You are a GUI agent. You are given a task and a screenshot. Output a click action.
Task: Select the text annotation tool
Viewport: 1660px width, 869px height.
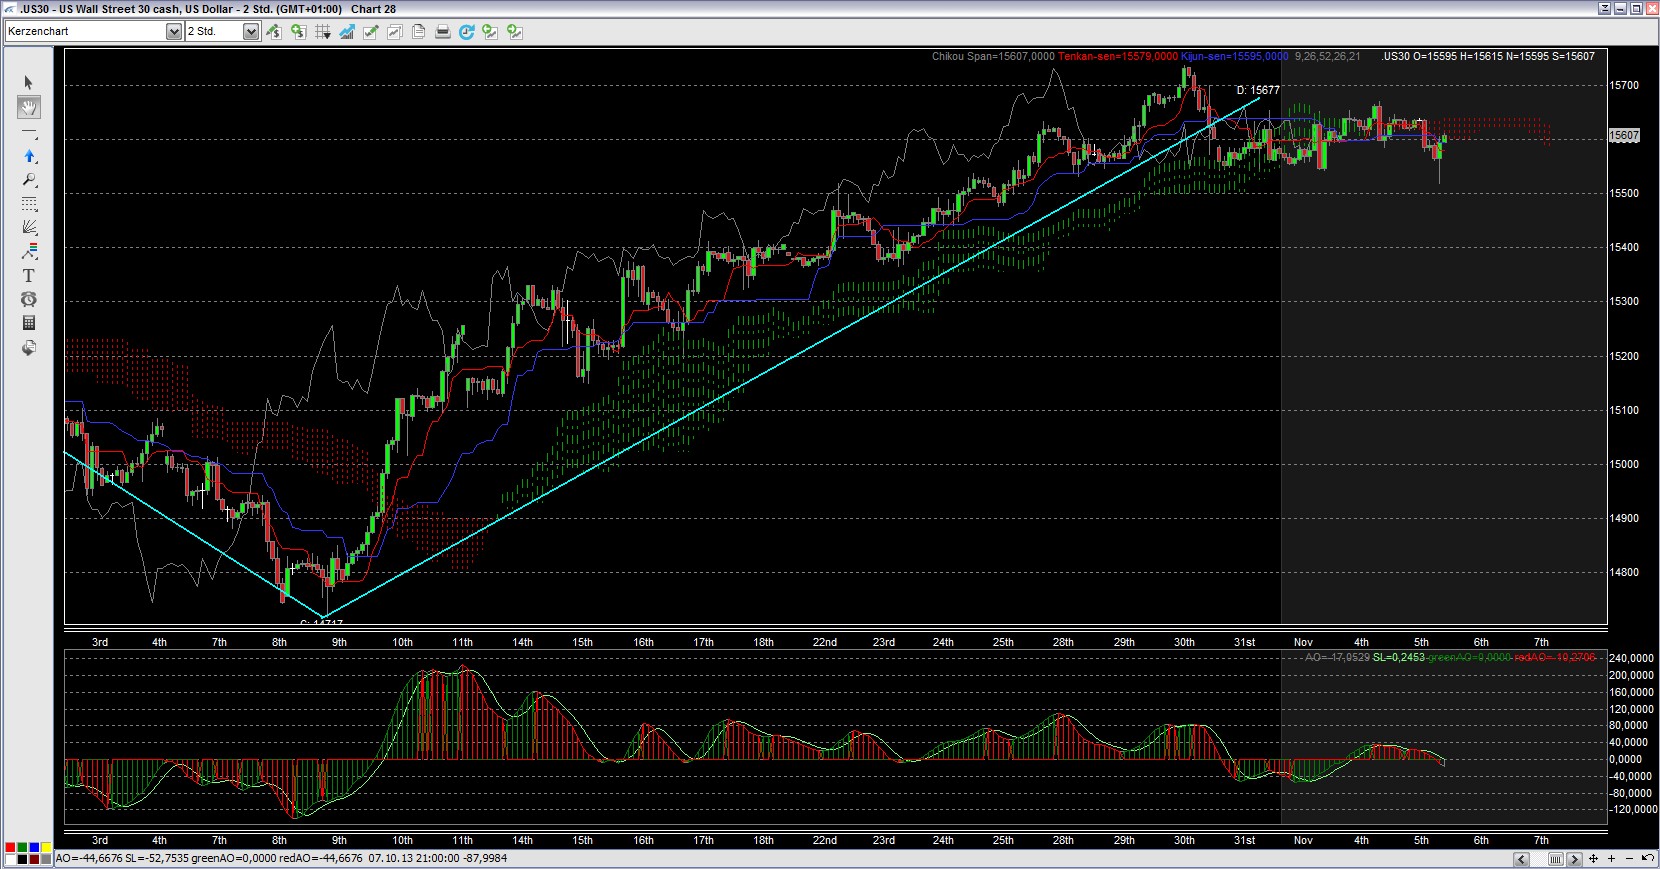[x=29, y=276]
